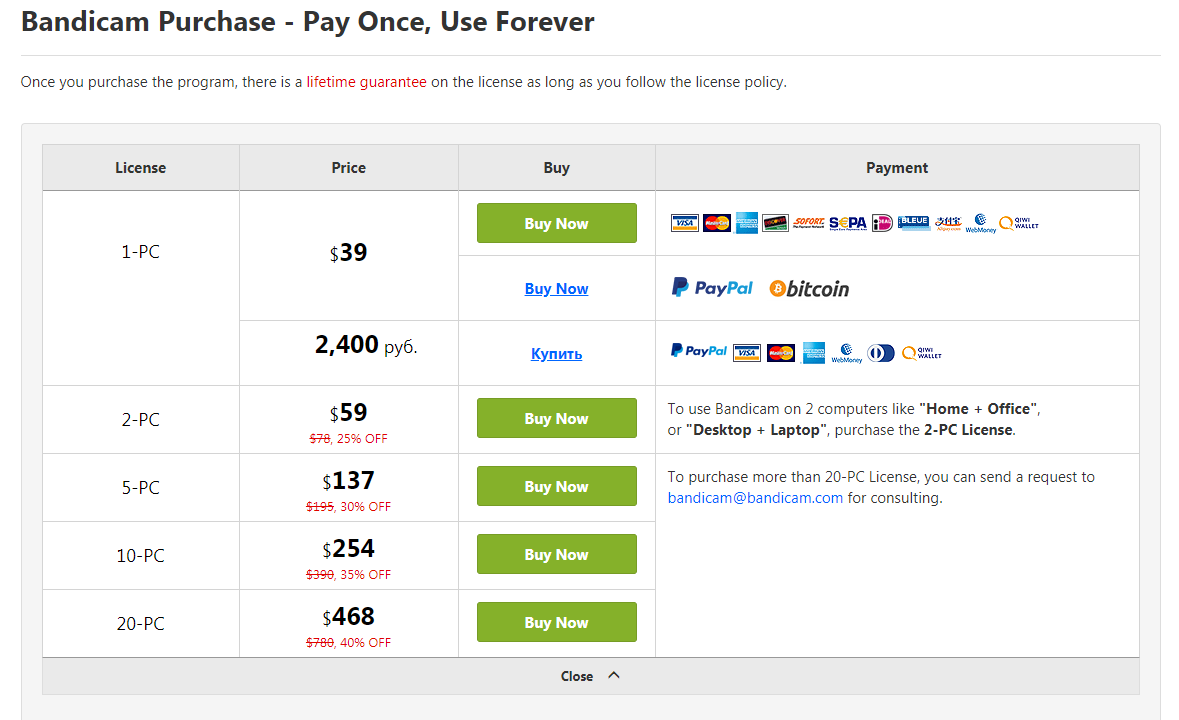Purchase the 10-PC license at $254
Image resolution: width=1179 pixels, height=720 pixels.
click(x=556, y=554)
